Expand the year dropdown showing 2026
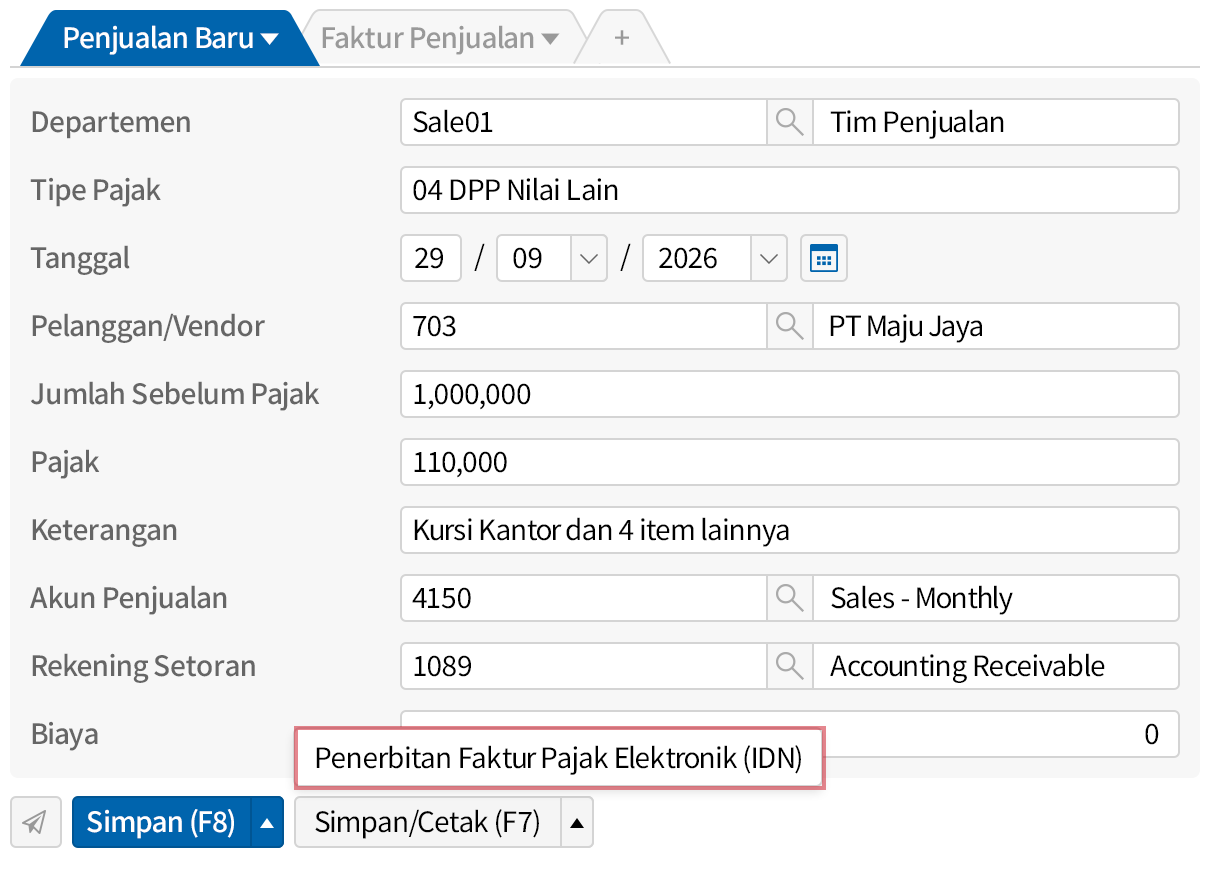 click(768, 258)
